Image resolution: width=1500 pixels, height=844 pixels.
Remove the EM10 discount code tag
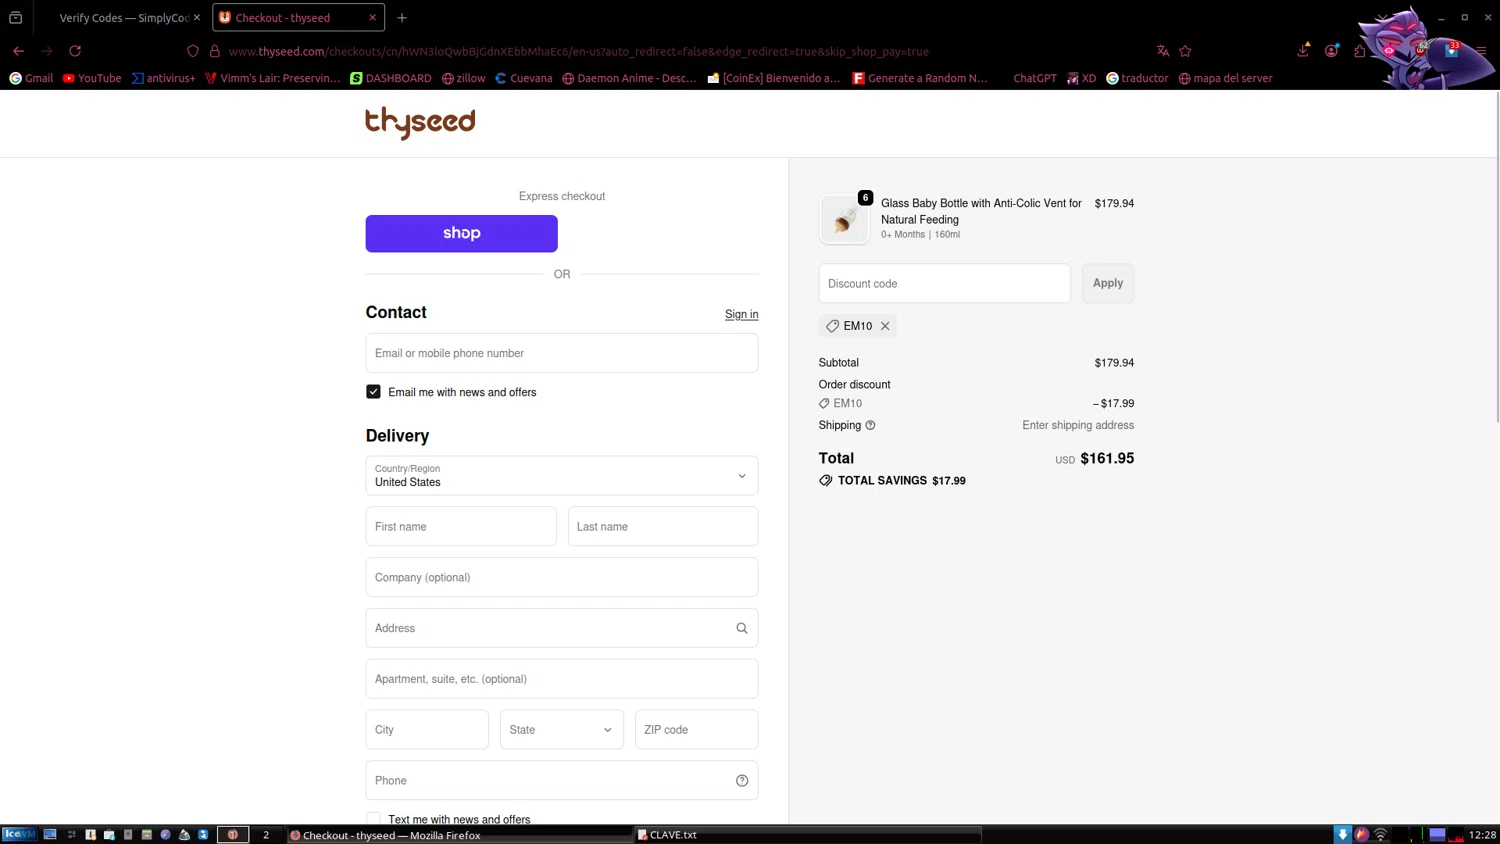(x=885, y=326)
